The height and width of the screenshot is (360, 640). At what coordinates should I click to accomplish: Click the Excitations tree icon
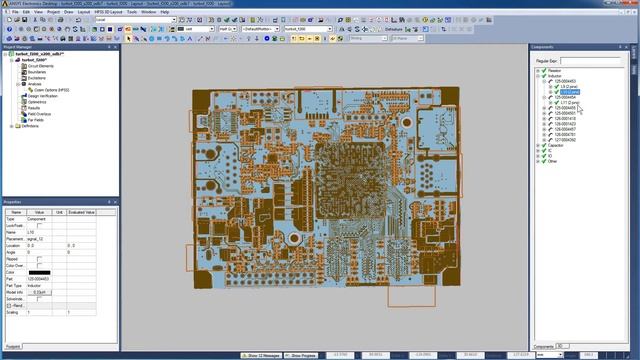pyautogui.click(x=24, y=78)
